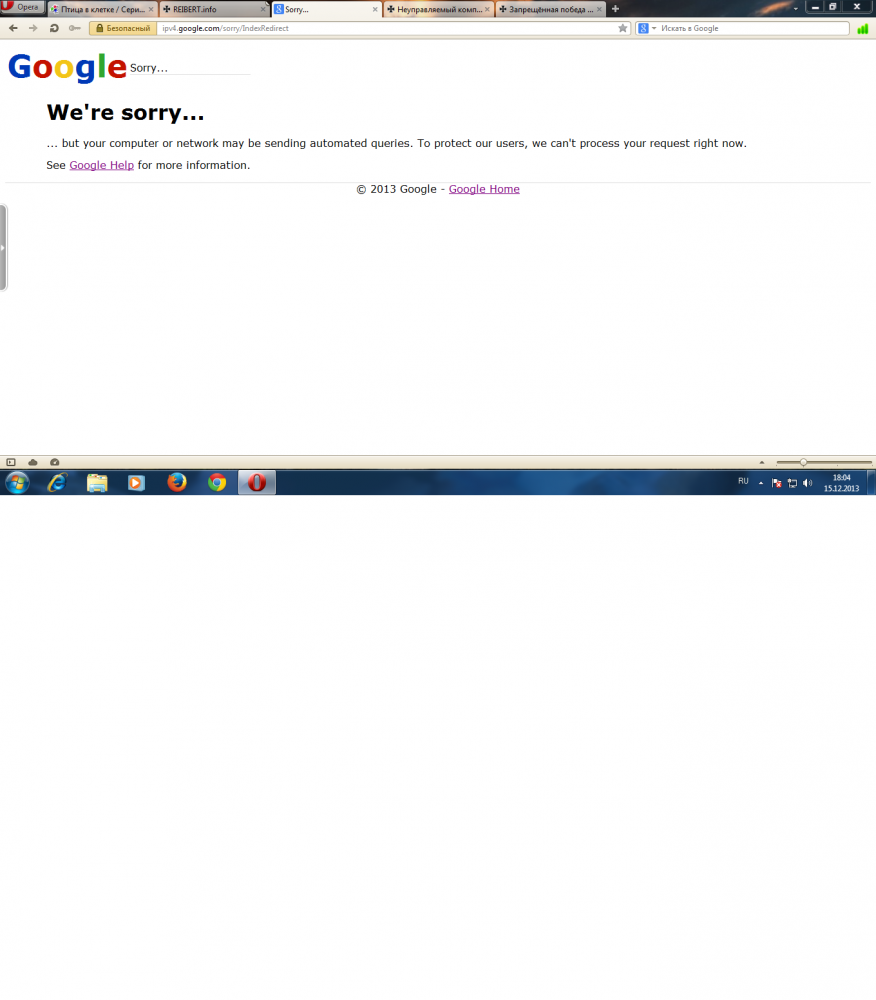Open the Opera Link cloud icon
Image resolution: width=876 pixels, height=1000 pixels.
(x=33, y=462)
